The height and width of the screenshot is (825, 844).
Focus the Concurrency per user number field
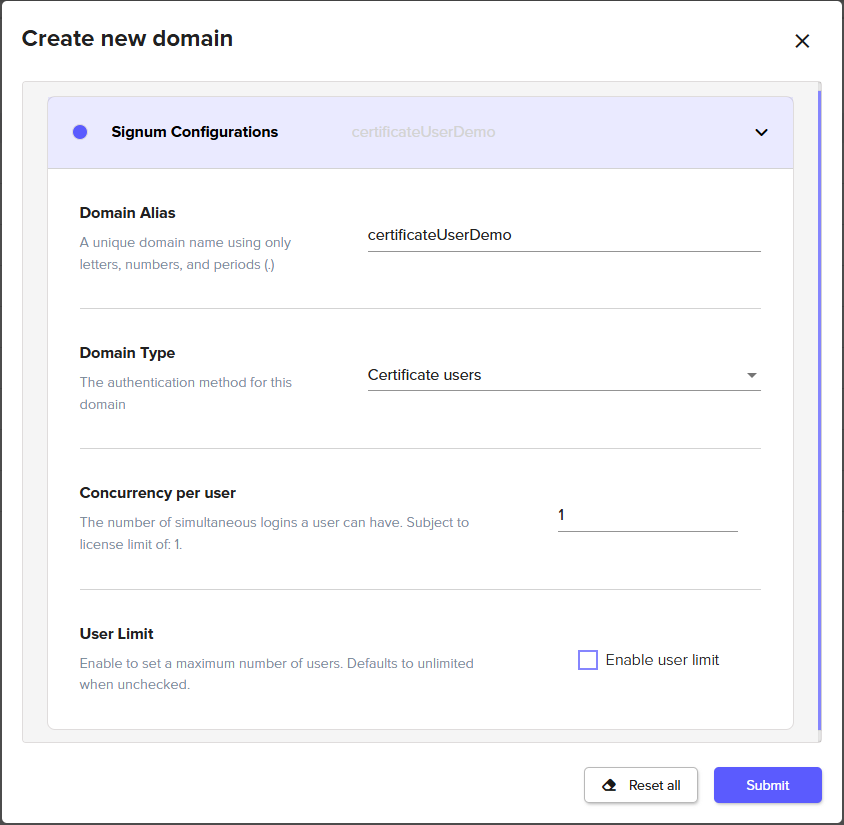[x=646, y=515]
